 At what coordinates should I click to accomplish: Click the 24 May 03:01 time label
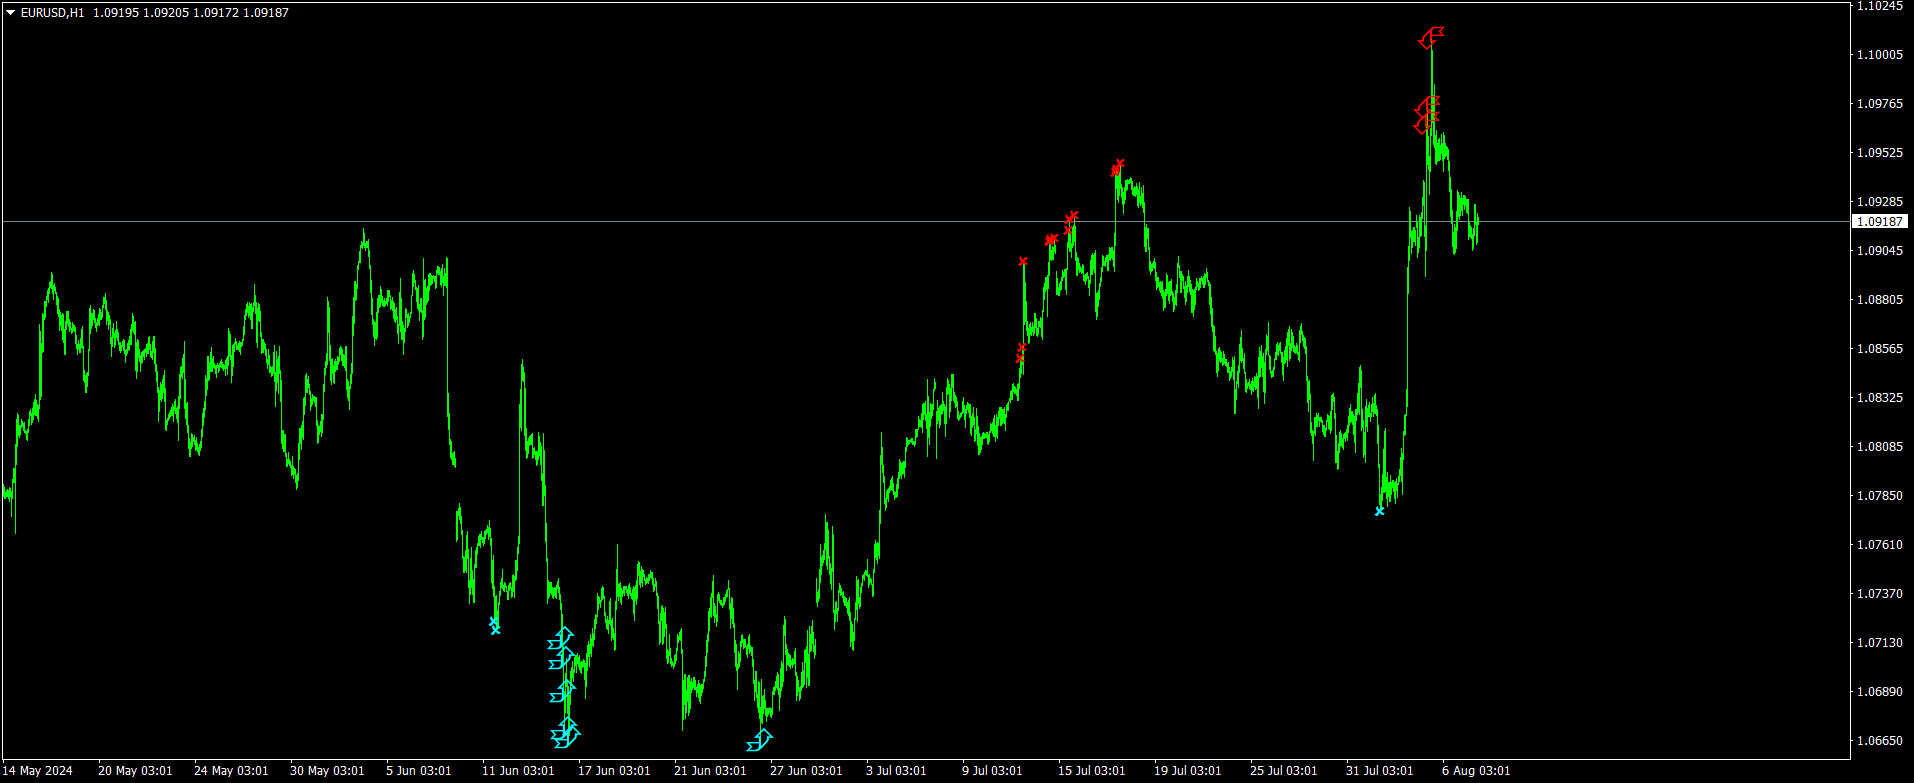[x=231, y=771]
